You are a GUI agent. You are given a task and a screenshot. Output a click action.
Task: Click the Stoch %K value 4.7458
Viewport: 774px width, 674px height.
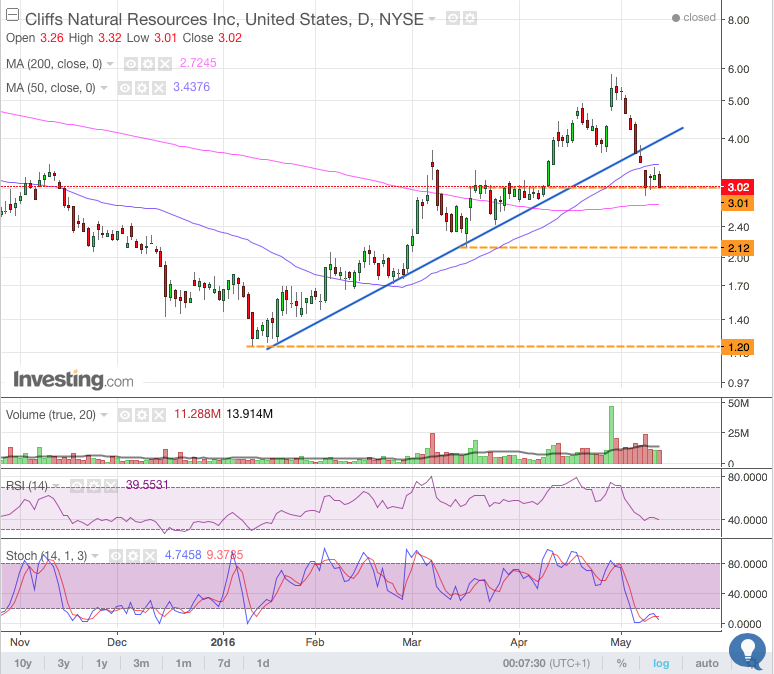[183, 555]
